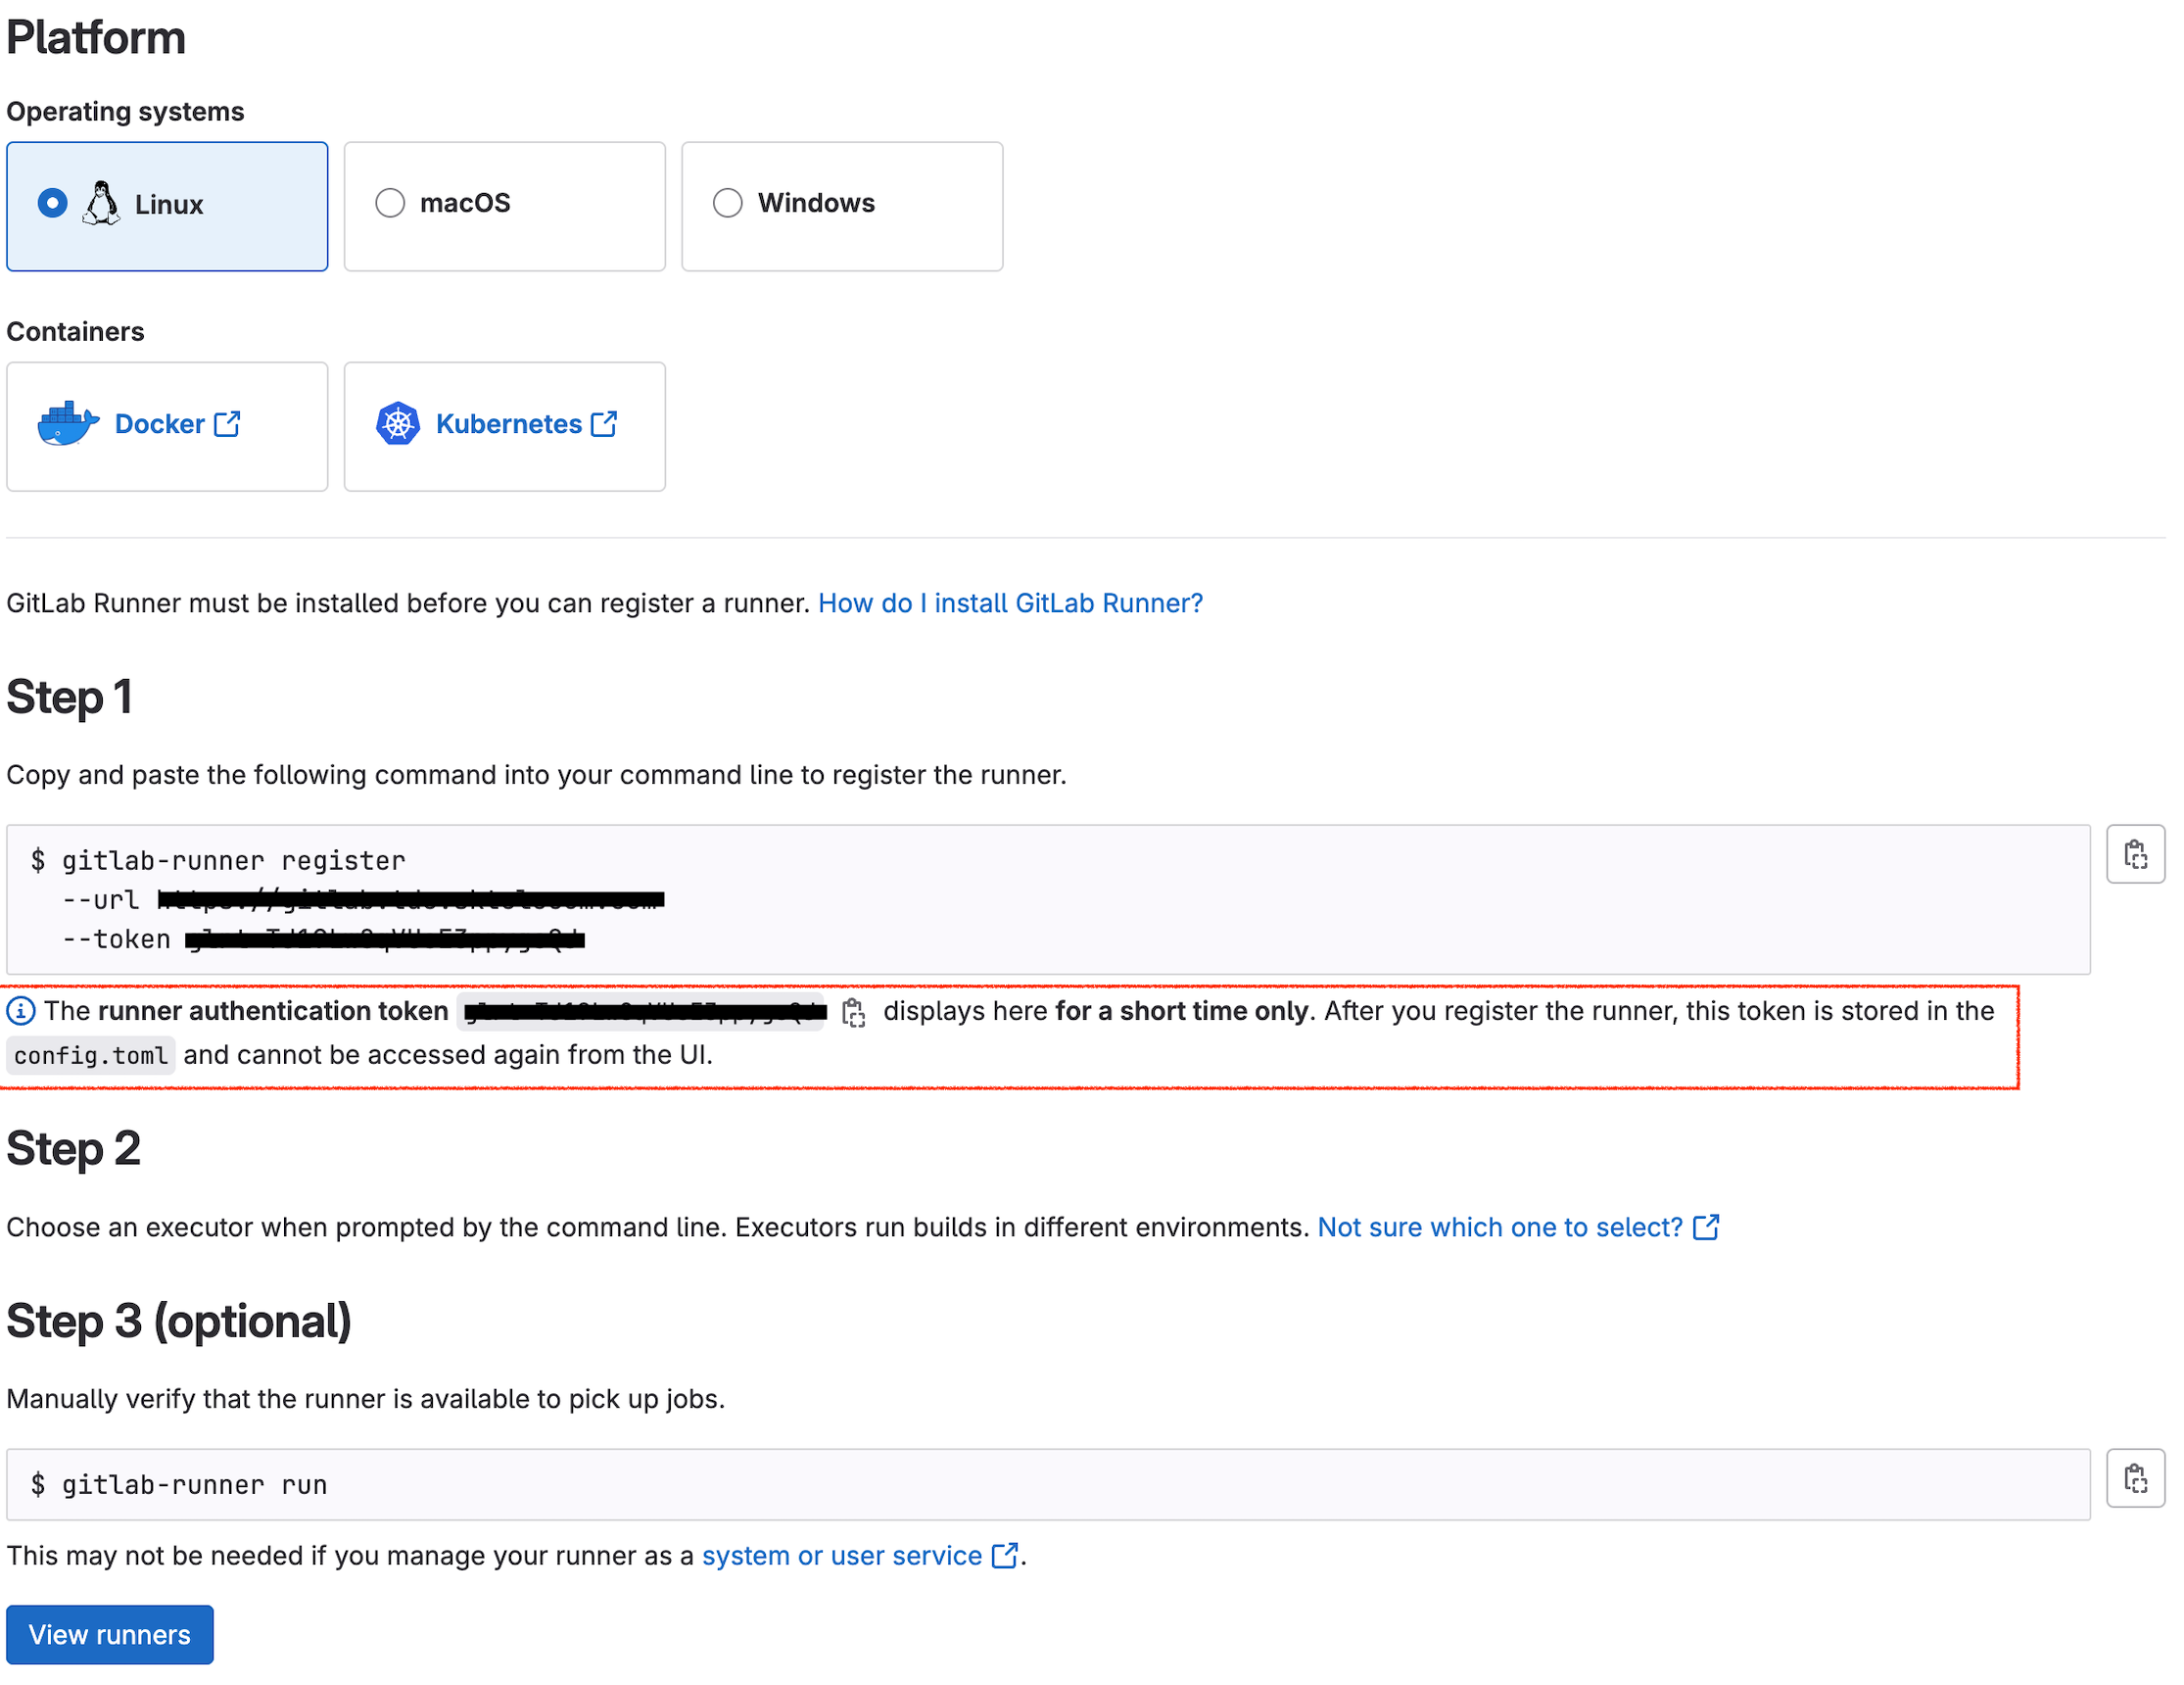2184x1685 pixels.
Task: Click the Step 3 (optional) heading
Action: coord(179,1321)
